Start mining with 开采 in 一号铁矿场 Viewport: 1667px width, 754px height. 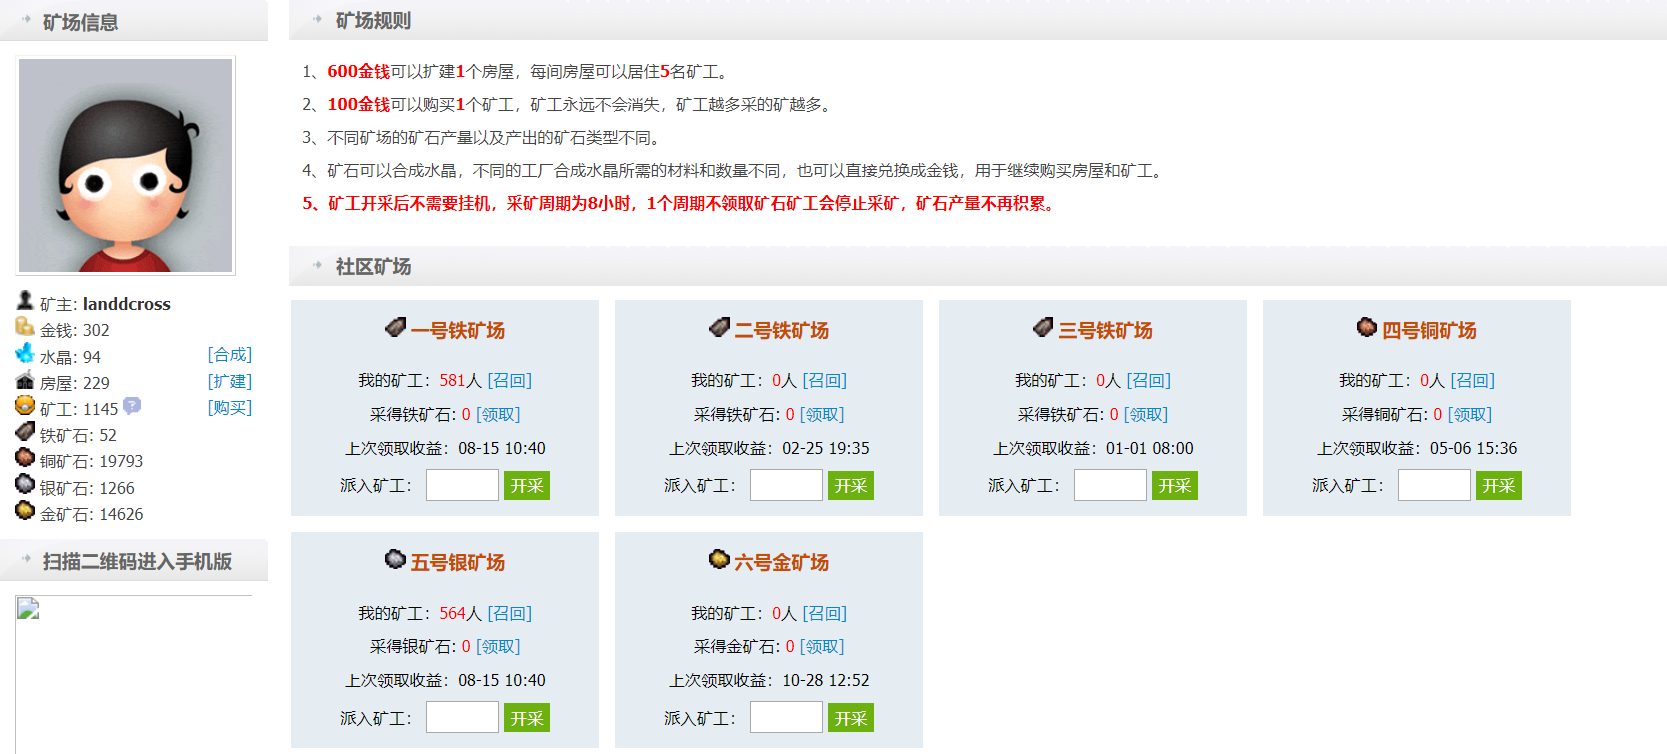527,486
